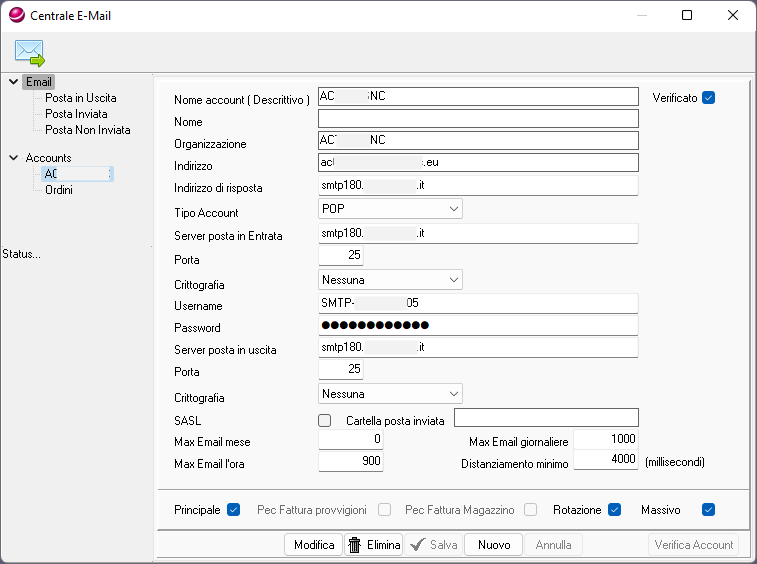Click the Nuovo button

(x=494, y=545)
